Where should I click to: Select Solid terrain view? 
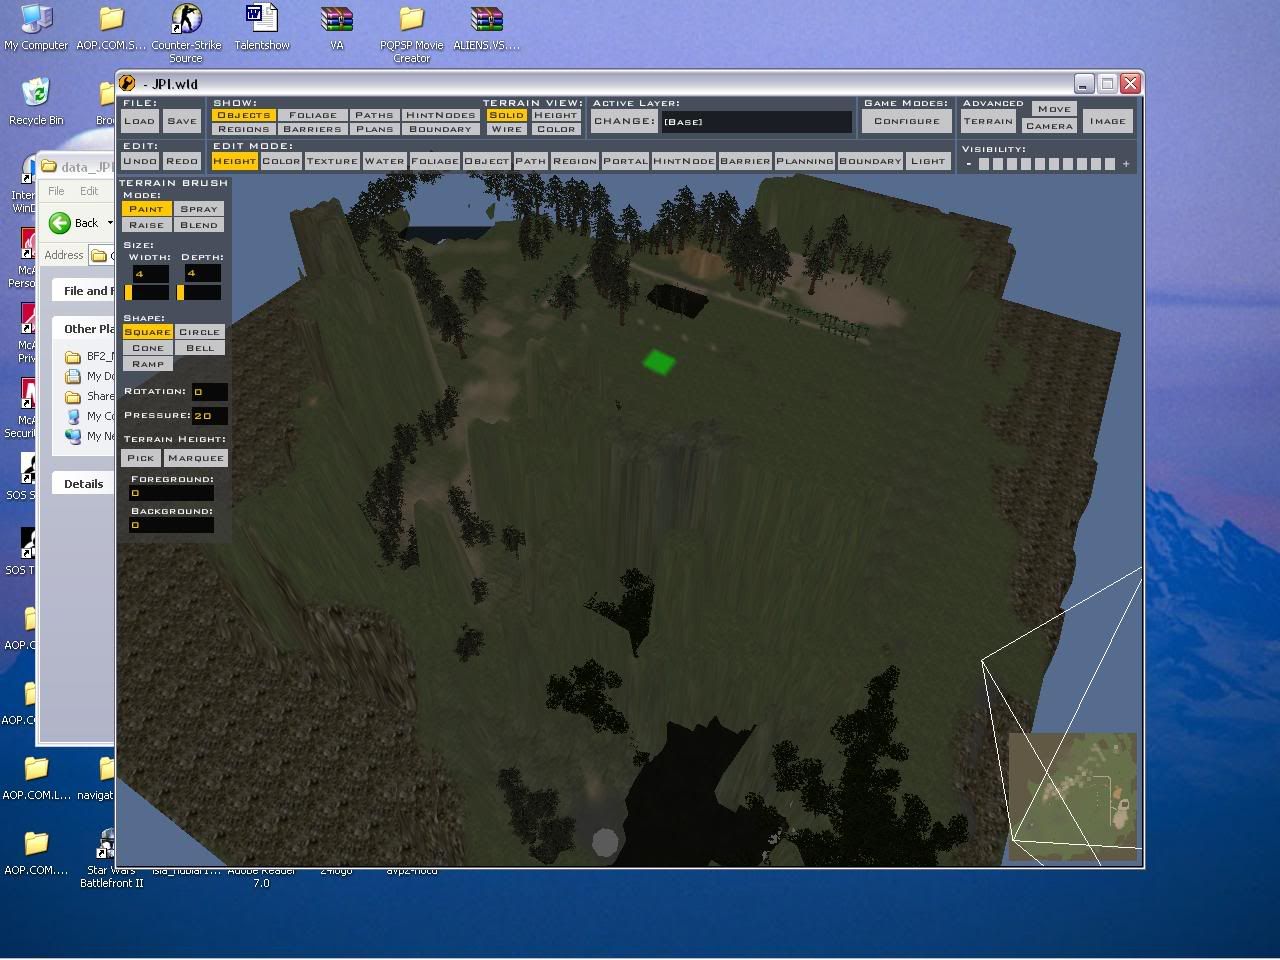pos(506,115)
